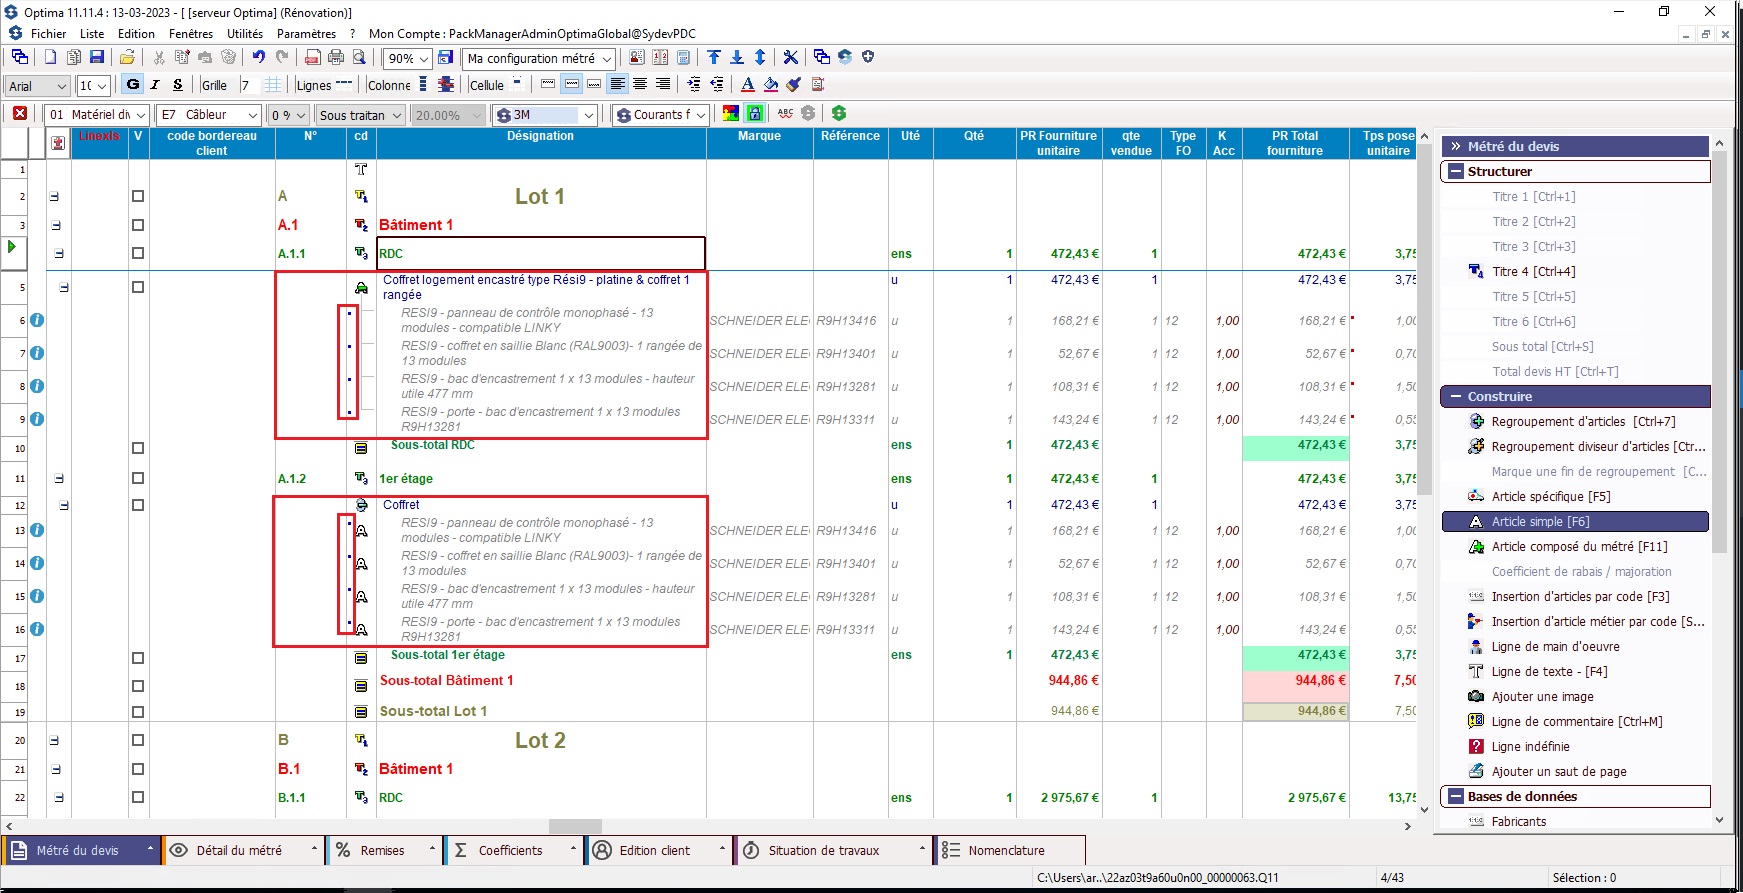Tick the checkbox for Lot 2 row
1743x893 pixels.
coord(138,741)
